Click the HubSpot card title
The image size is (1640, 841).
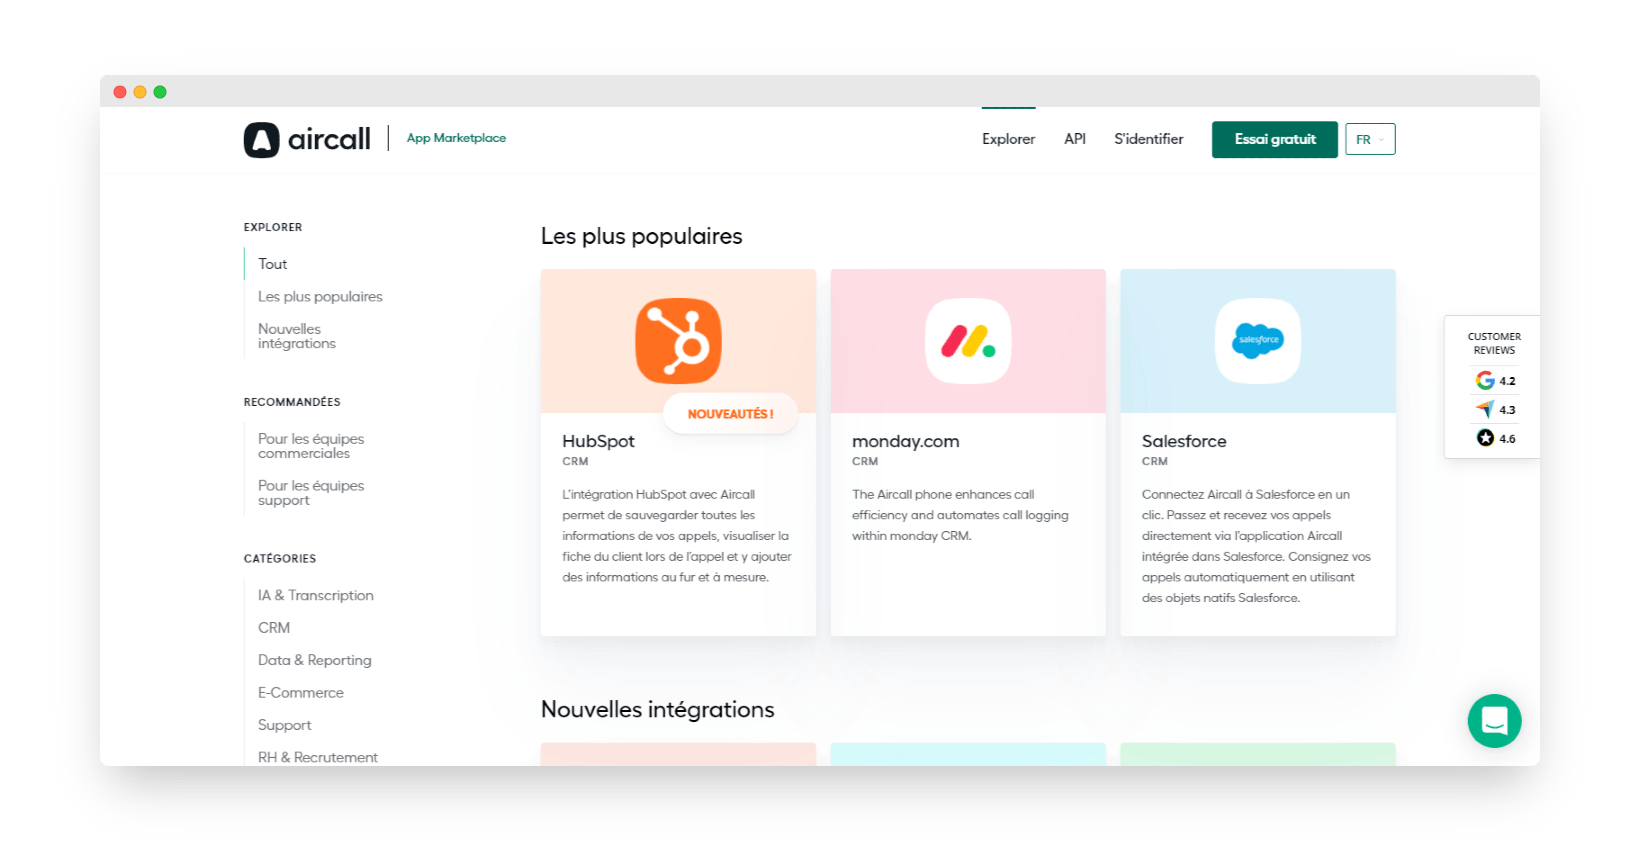pyautogui.click(x=598, y=441)
